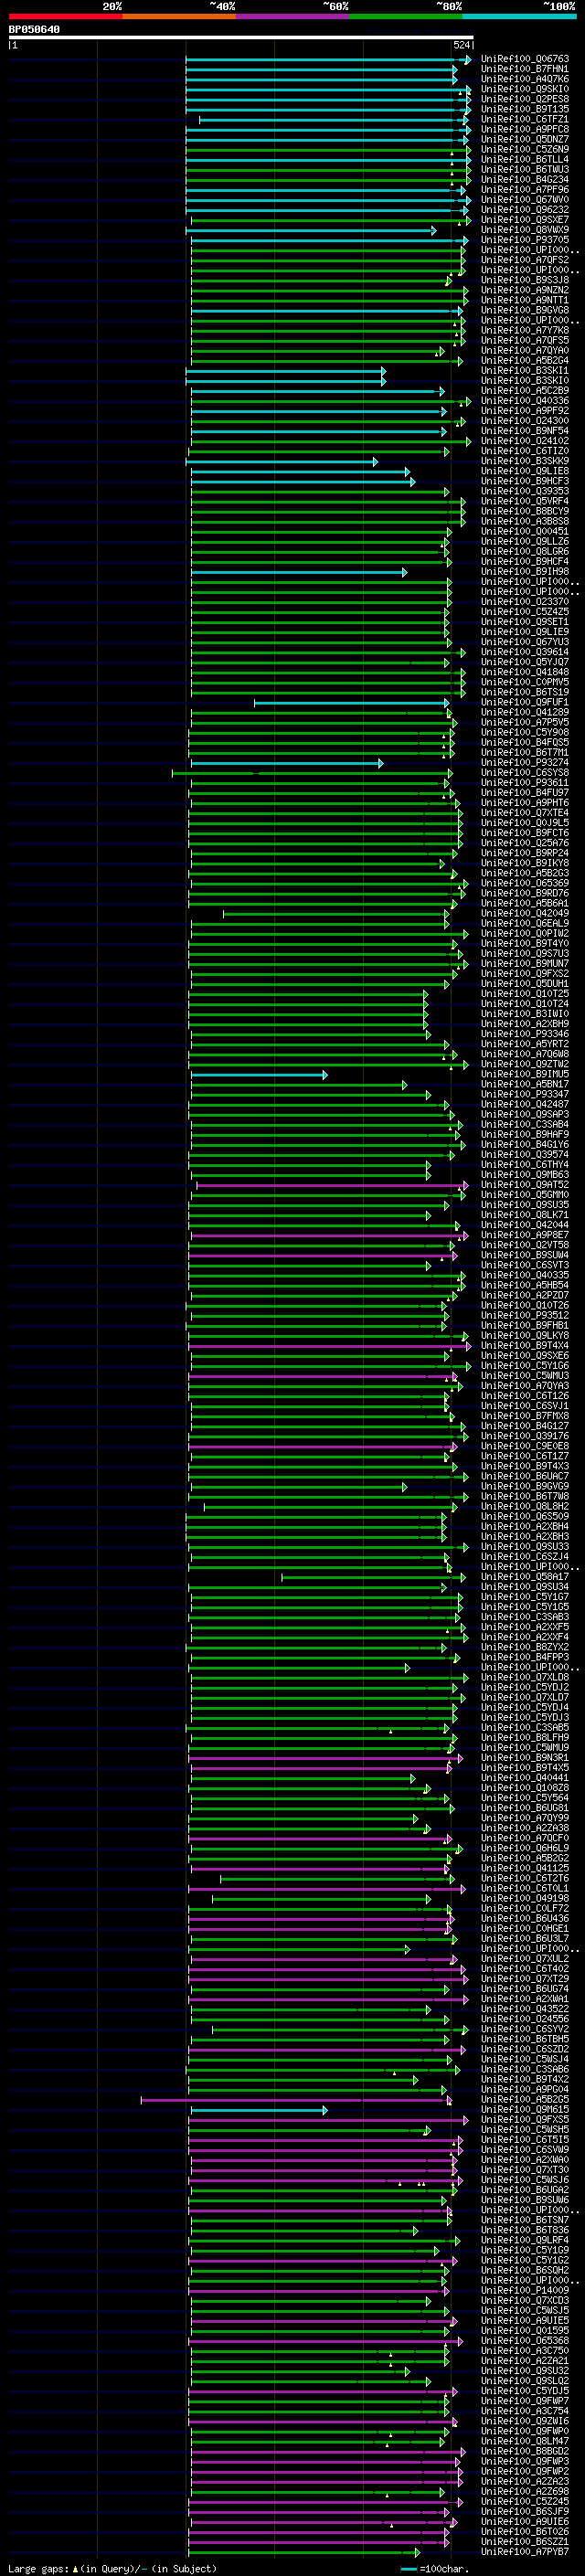Click the UniRef100_Q7XT30 label

(525, 2171)
